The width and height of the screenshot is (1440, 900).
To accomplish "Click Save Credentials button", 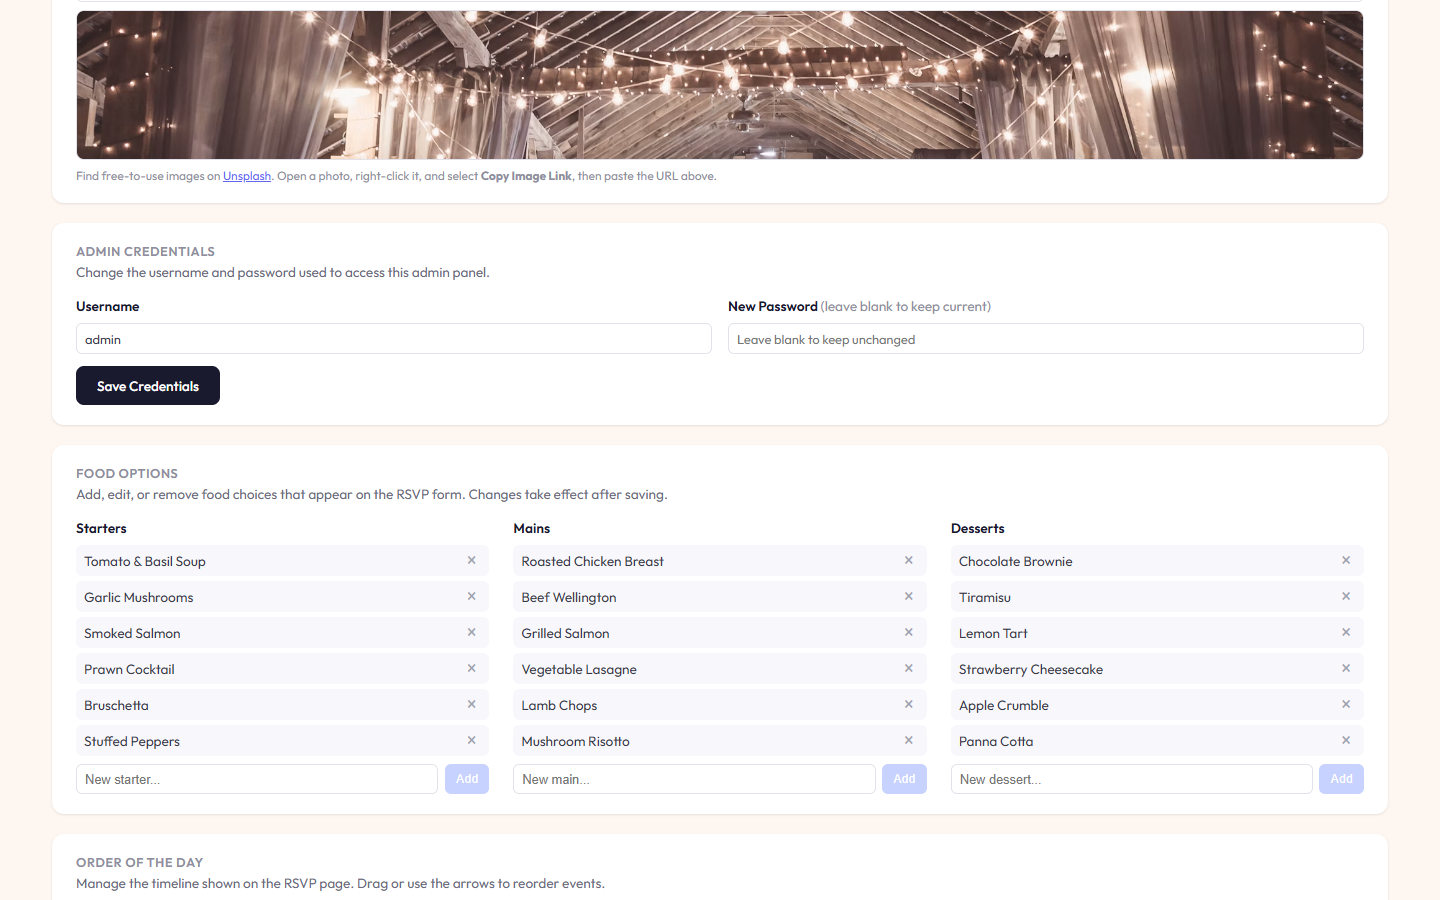I will pos(148,386).
